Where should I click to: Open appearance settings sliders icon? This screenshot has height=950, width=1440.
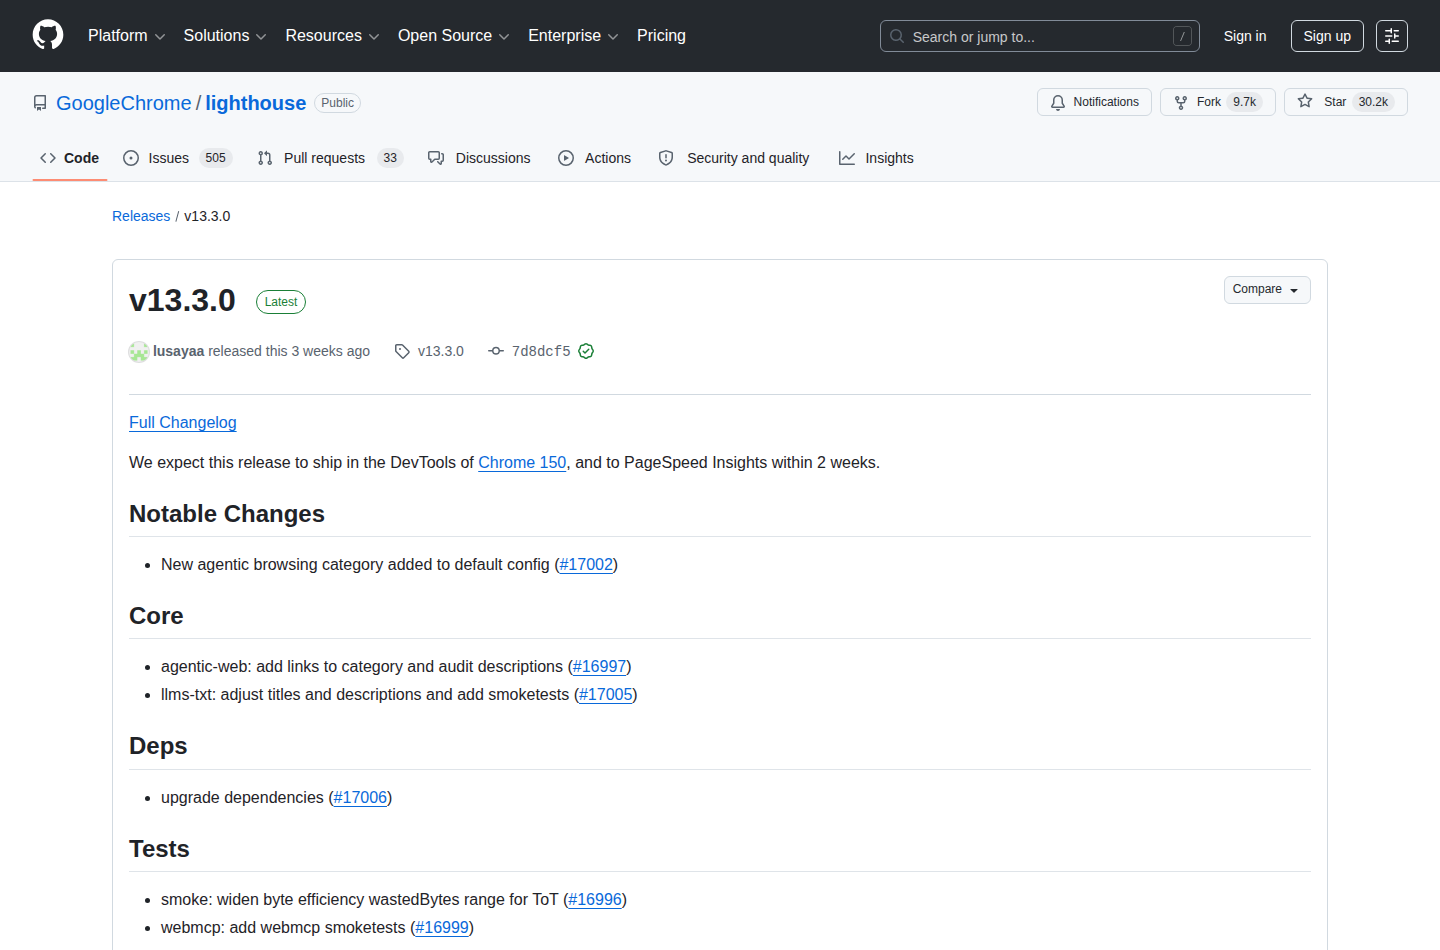coord(1392,36)
